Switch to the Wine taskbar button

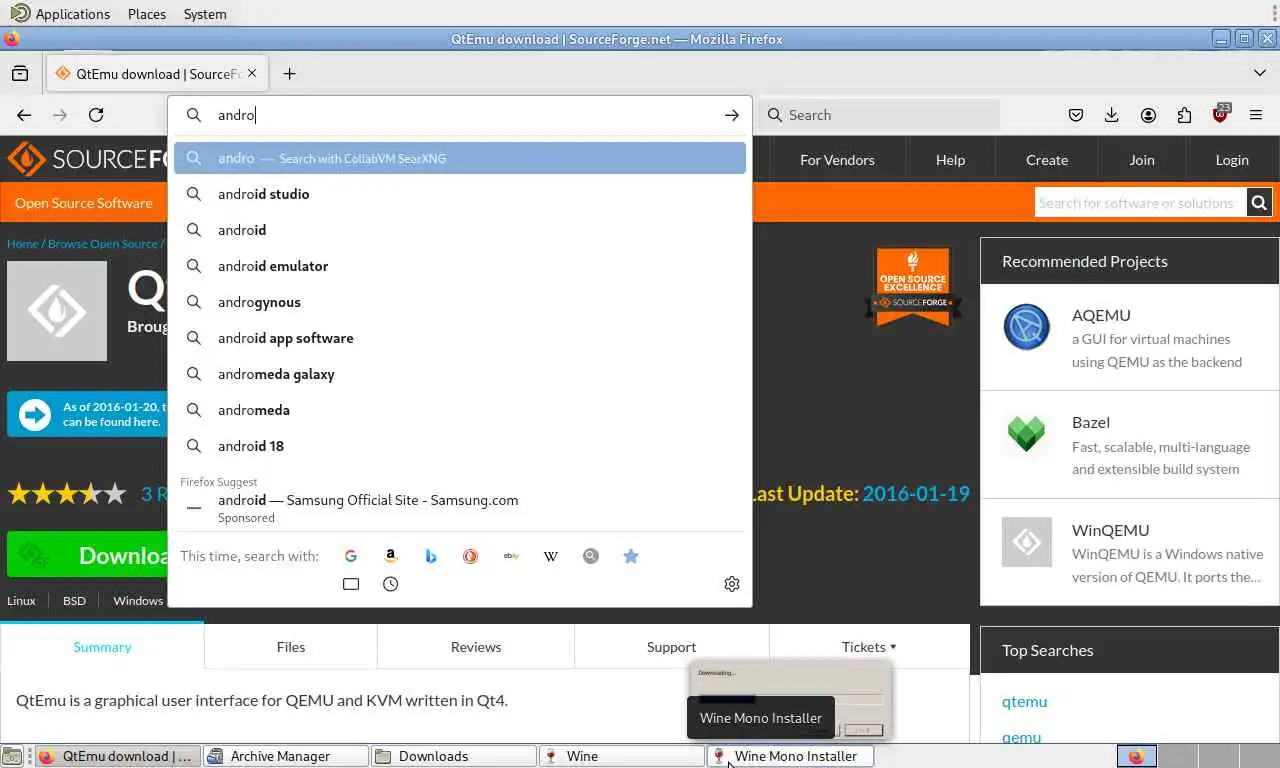pos(622,756)
